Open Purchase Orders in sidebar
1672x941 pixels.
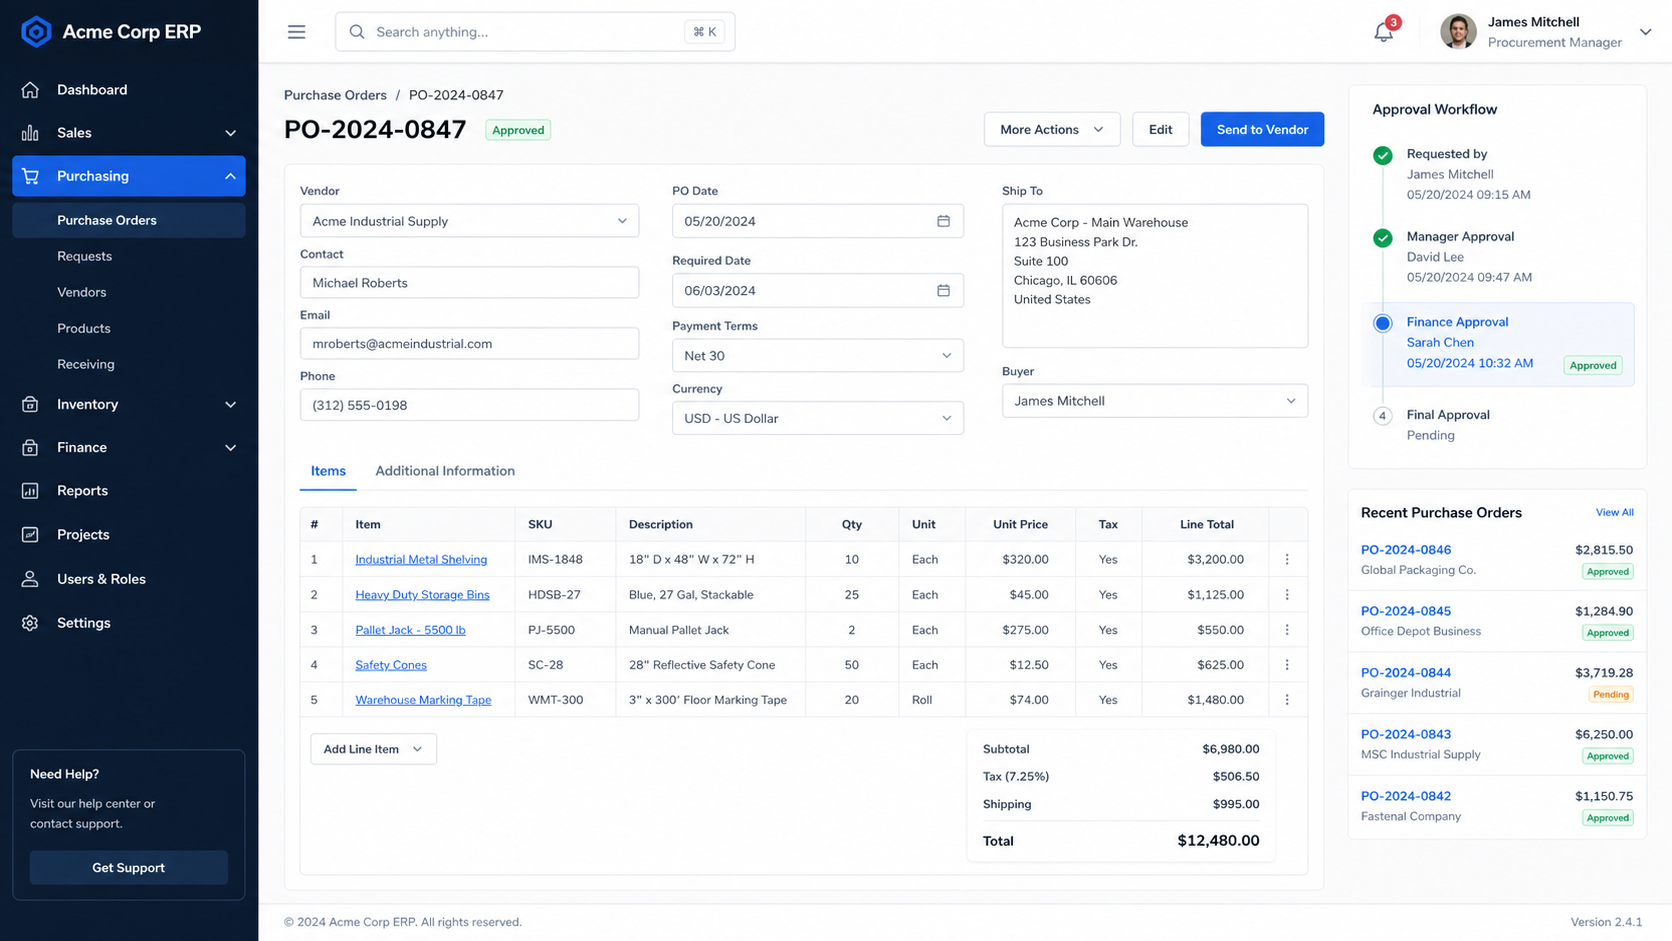tap(129, 220)
